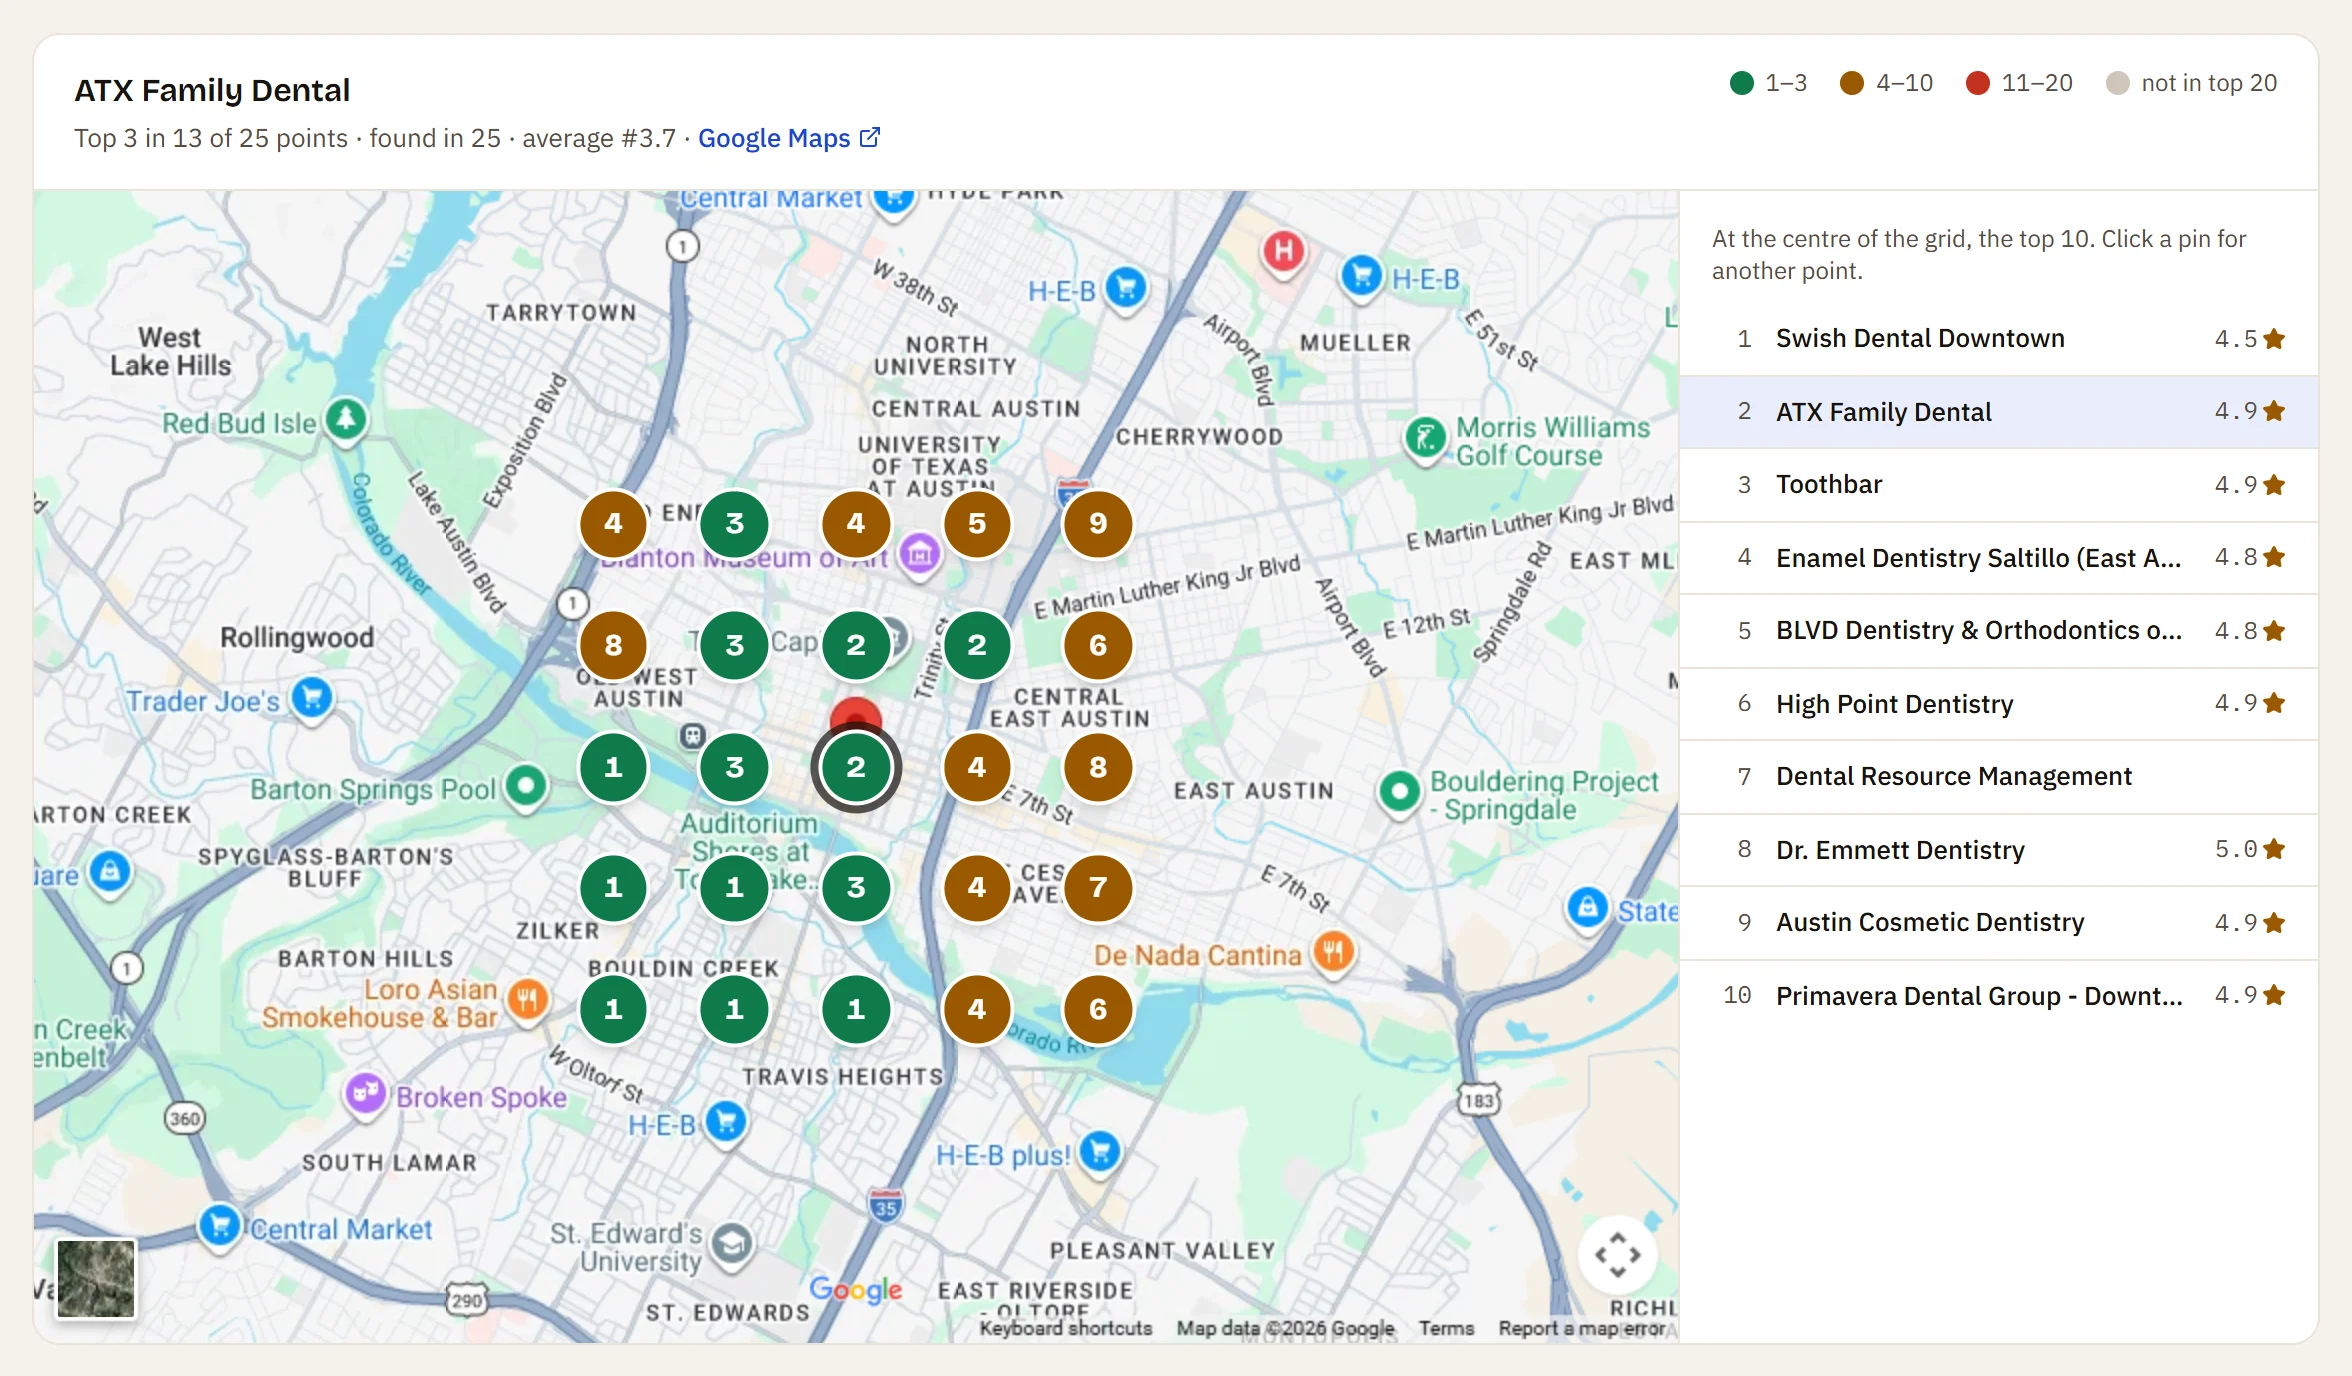Screen dimensions: 2352x1376
Task: Click the bottom-left Central Market cart icon
Action: tap(219, 1224)
